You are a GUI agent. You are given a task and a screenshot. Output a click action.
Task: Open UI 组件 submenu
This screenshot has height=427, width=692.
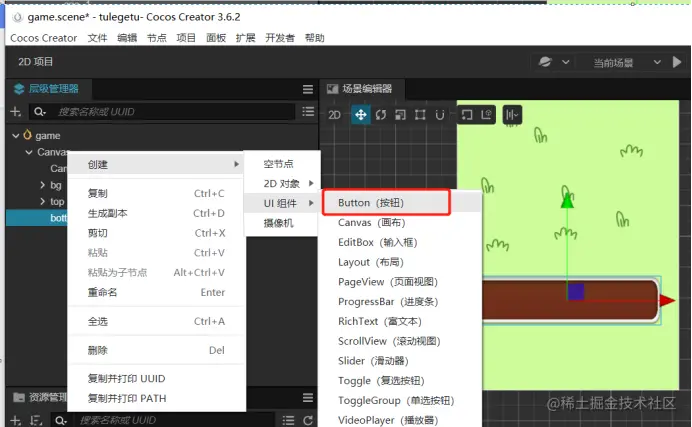click(282, 203)
